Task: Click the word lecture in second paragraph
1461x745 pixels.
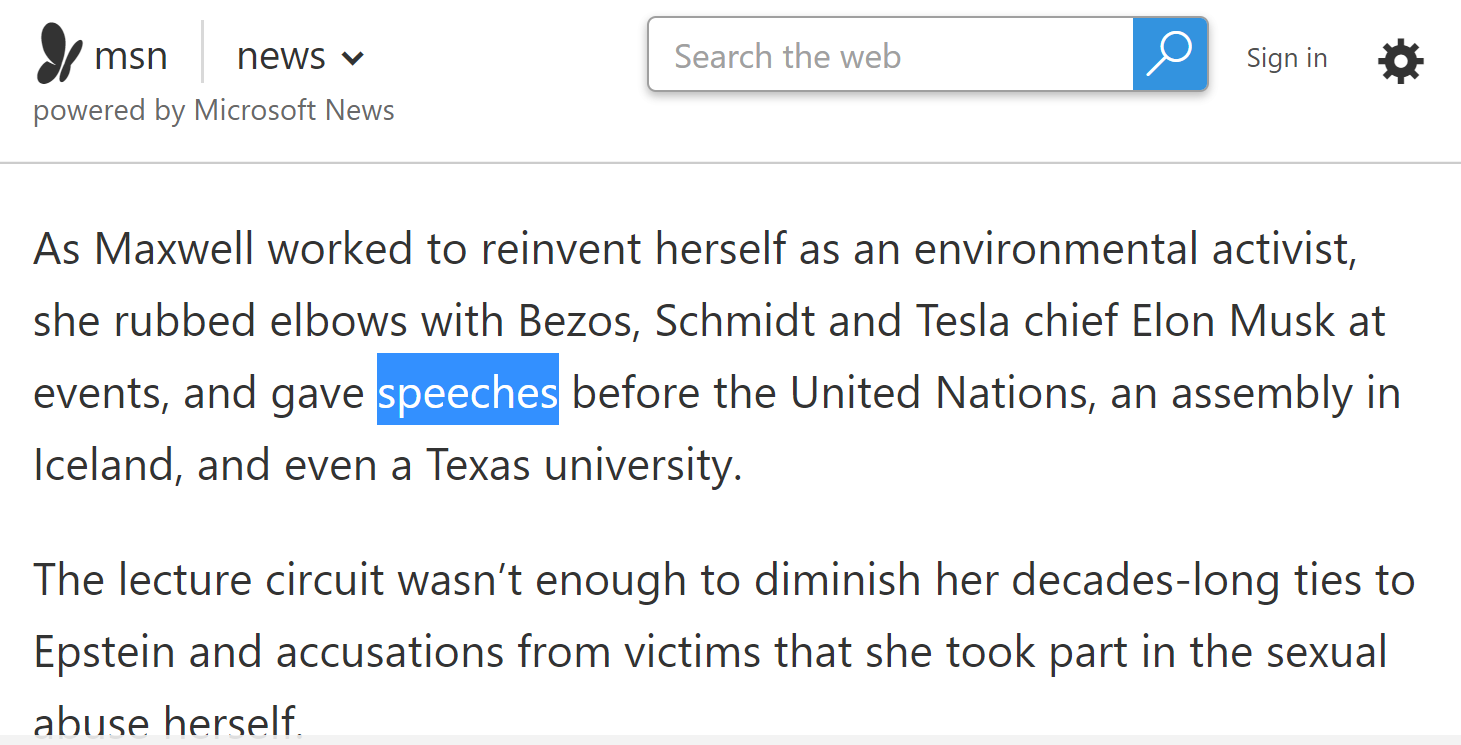Action: [x=185, y=580]
